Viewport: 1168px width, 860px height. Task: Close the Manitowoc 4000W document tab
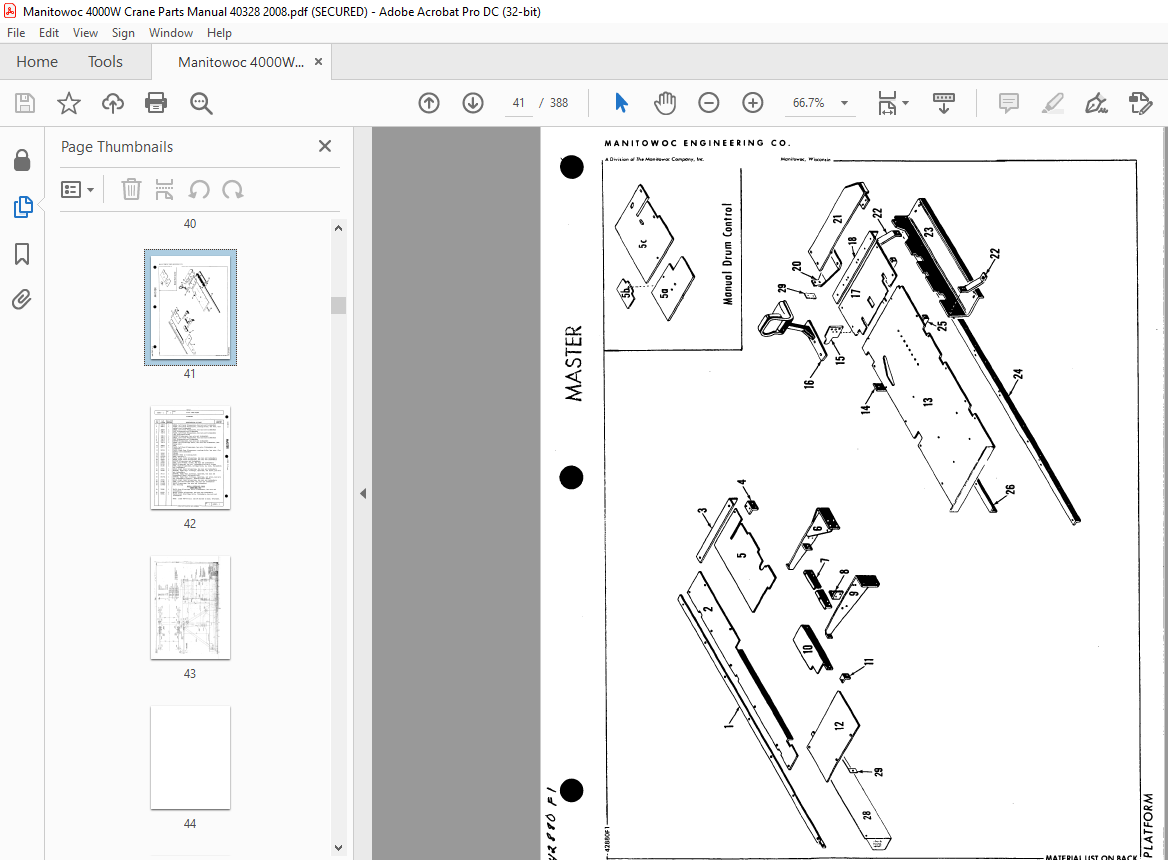click(x=318, y=62)
